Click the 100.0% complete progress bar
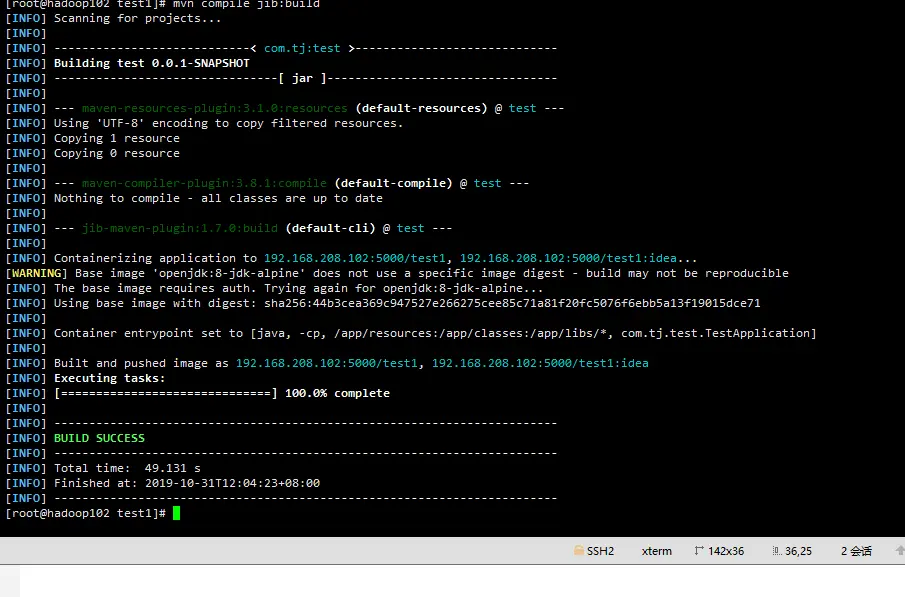Viewport: 905px width, 597px height. pyautogui.click(x=222, y=393)
